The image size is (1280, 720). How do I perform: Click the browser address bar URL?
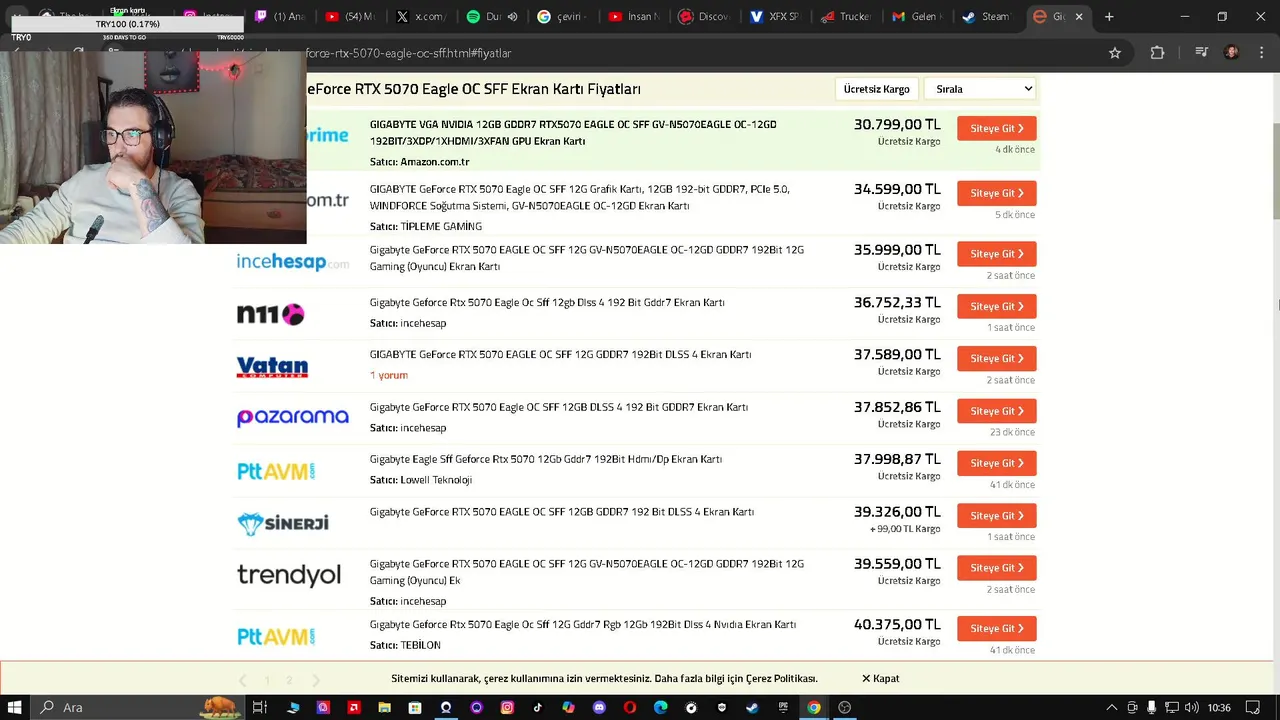pyautogui.click(x=408, y=53)
